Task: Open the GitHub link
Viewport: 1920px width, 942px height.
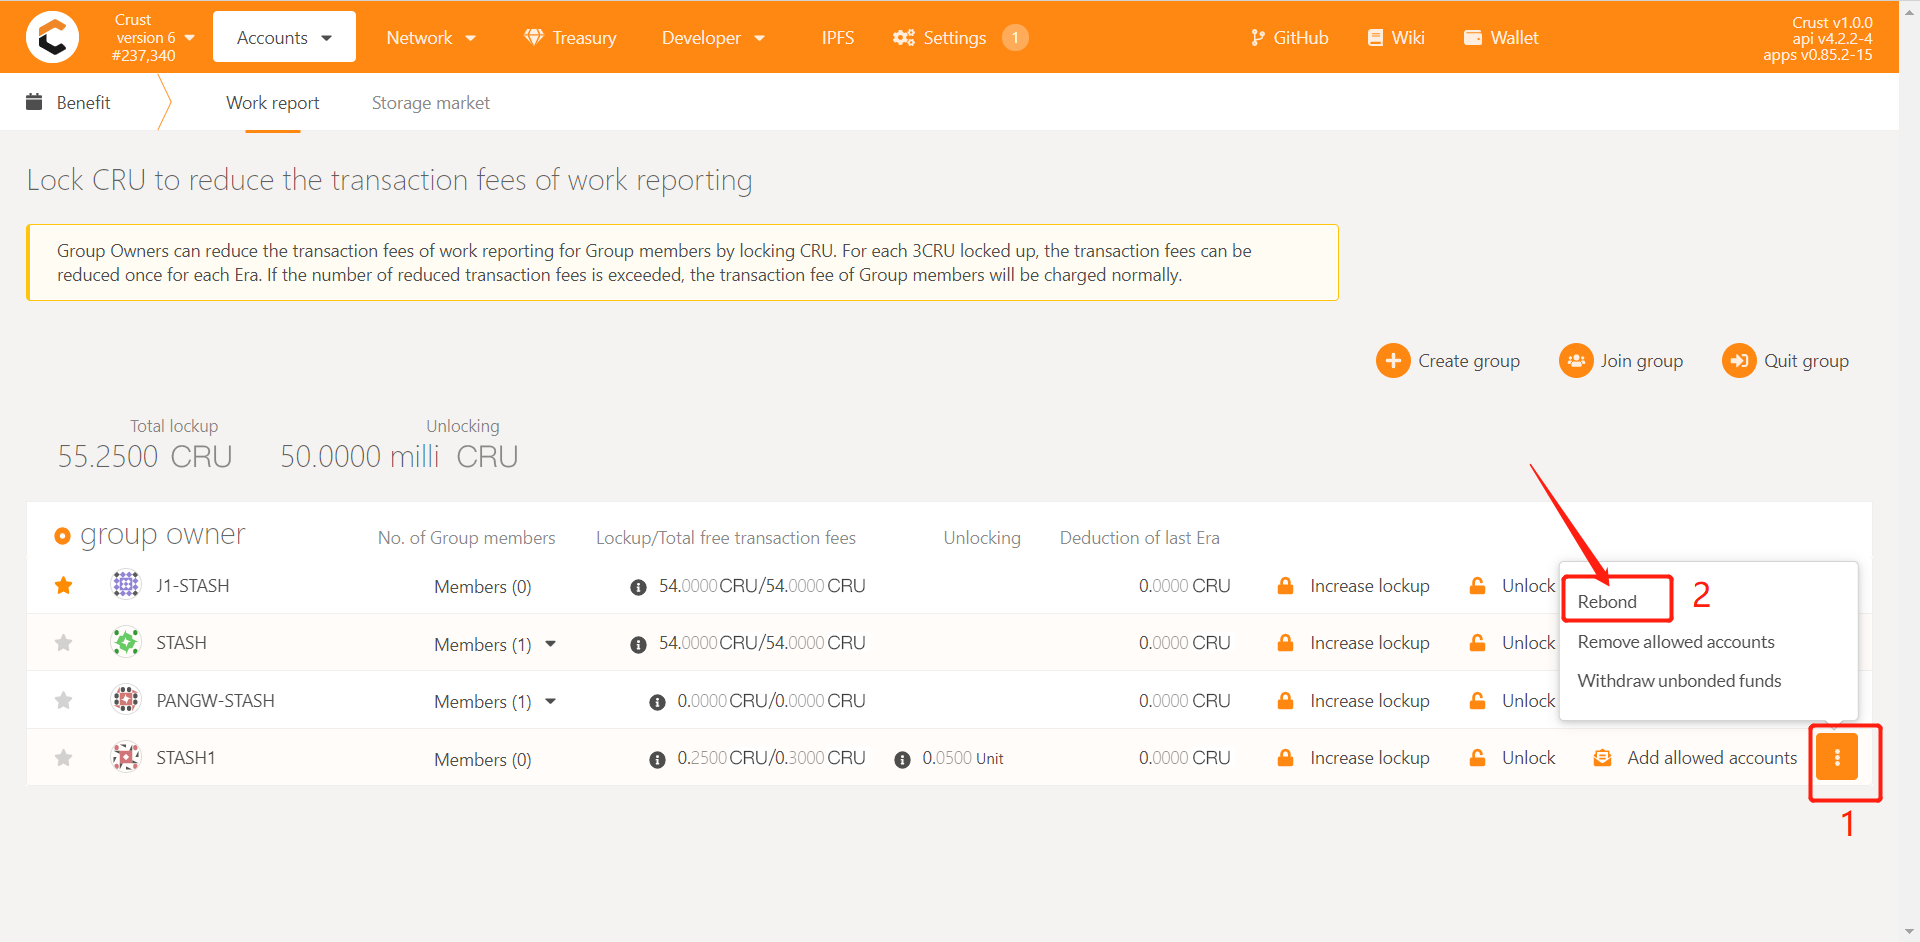Action: [x=1289, y=38]
